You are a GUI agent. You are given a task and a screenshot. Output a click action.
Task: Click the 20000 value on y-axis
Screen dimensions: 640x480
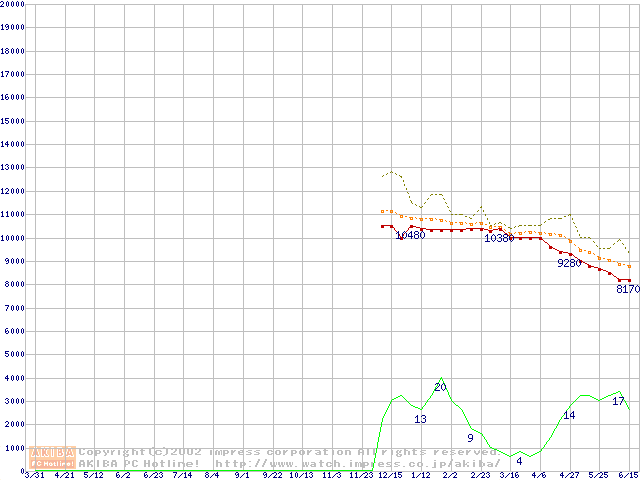pyautogui.click(x=13, y=4)
